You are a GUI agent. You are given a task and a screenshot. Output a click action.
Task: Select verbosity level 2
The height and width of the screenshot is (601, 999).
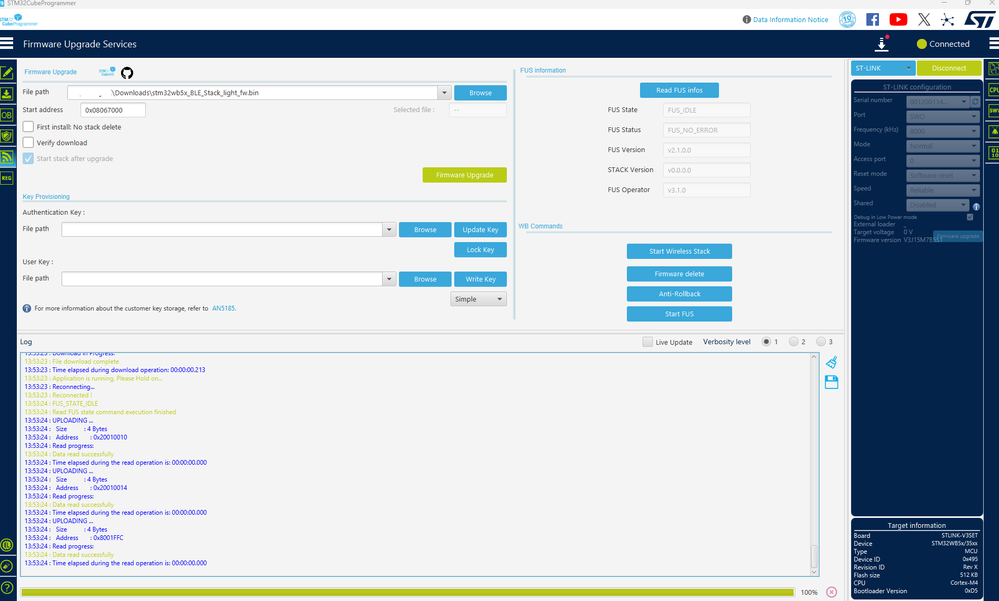793,342
